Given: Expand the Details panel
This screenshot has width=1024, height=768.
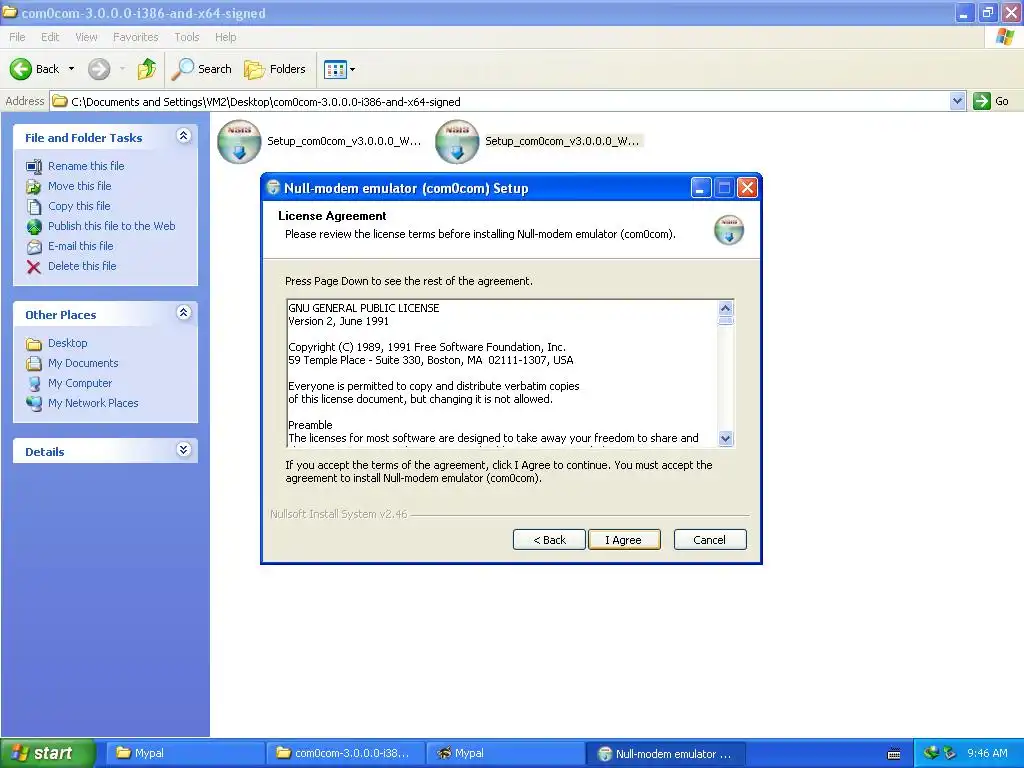Looking at the screenshot, I should [x=184, y=450].
